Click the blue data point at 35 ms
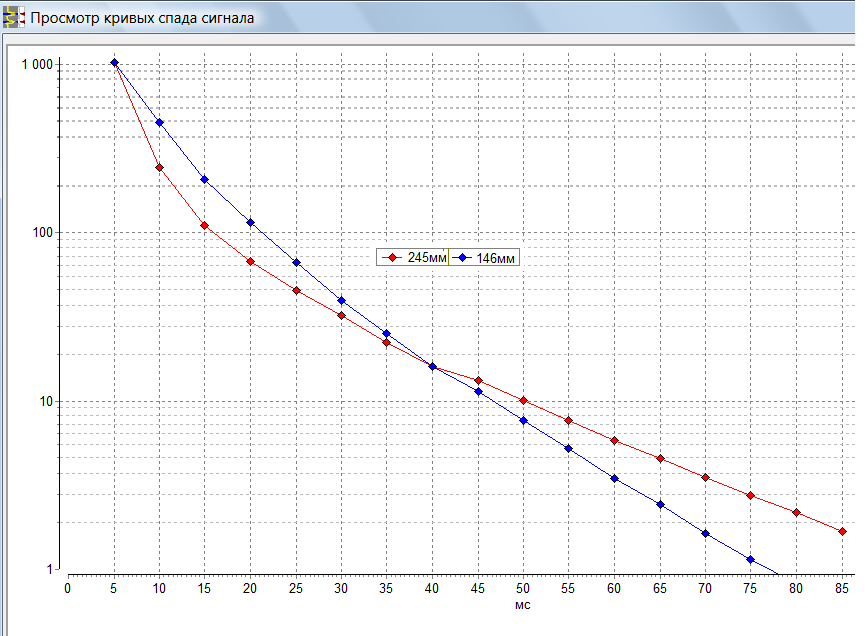The width and height of the screenshot is (866, 636). click(x=387, y=333)
